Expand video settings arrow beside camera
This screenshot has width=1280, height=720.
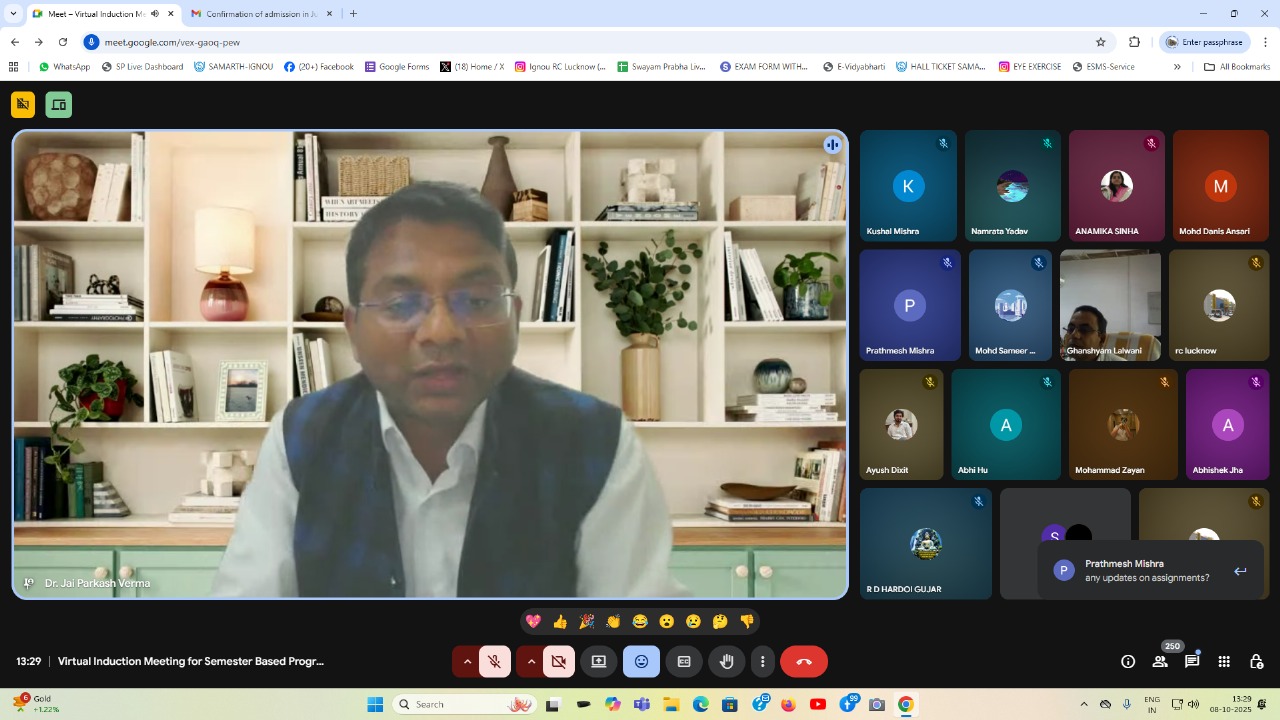click(530, 662)
